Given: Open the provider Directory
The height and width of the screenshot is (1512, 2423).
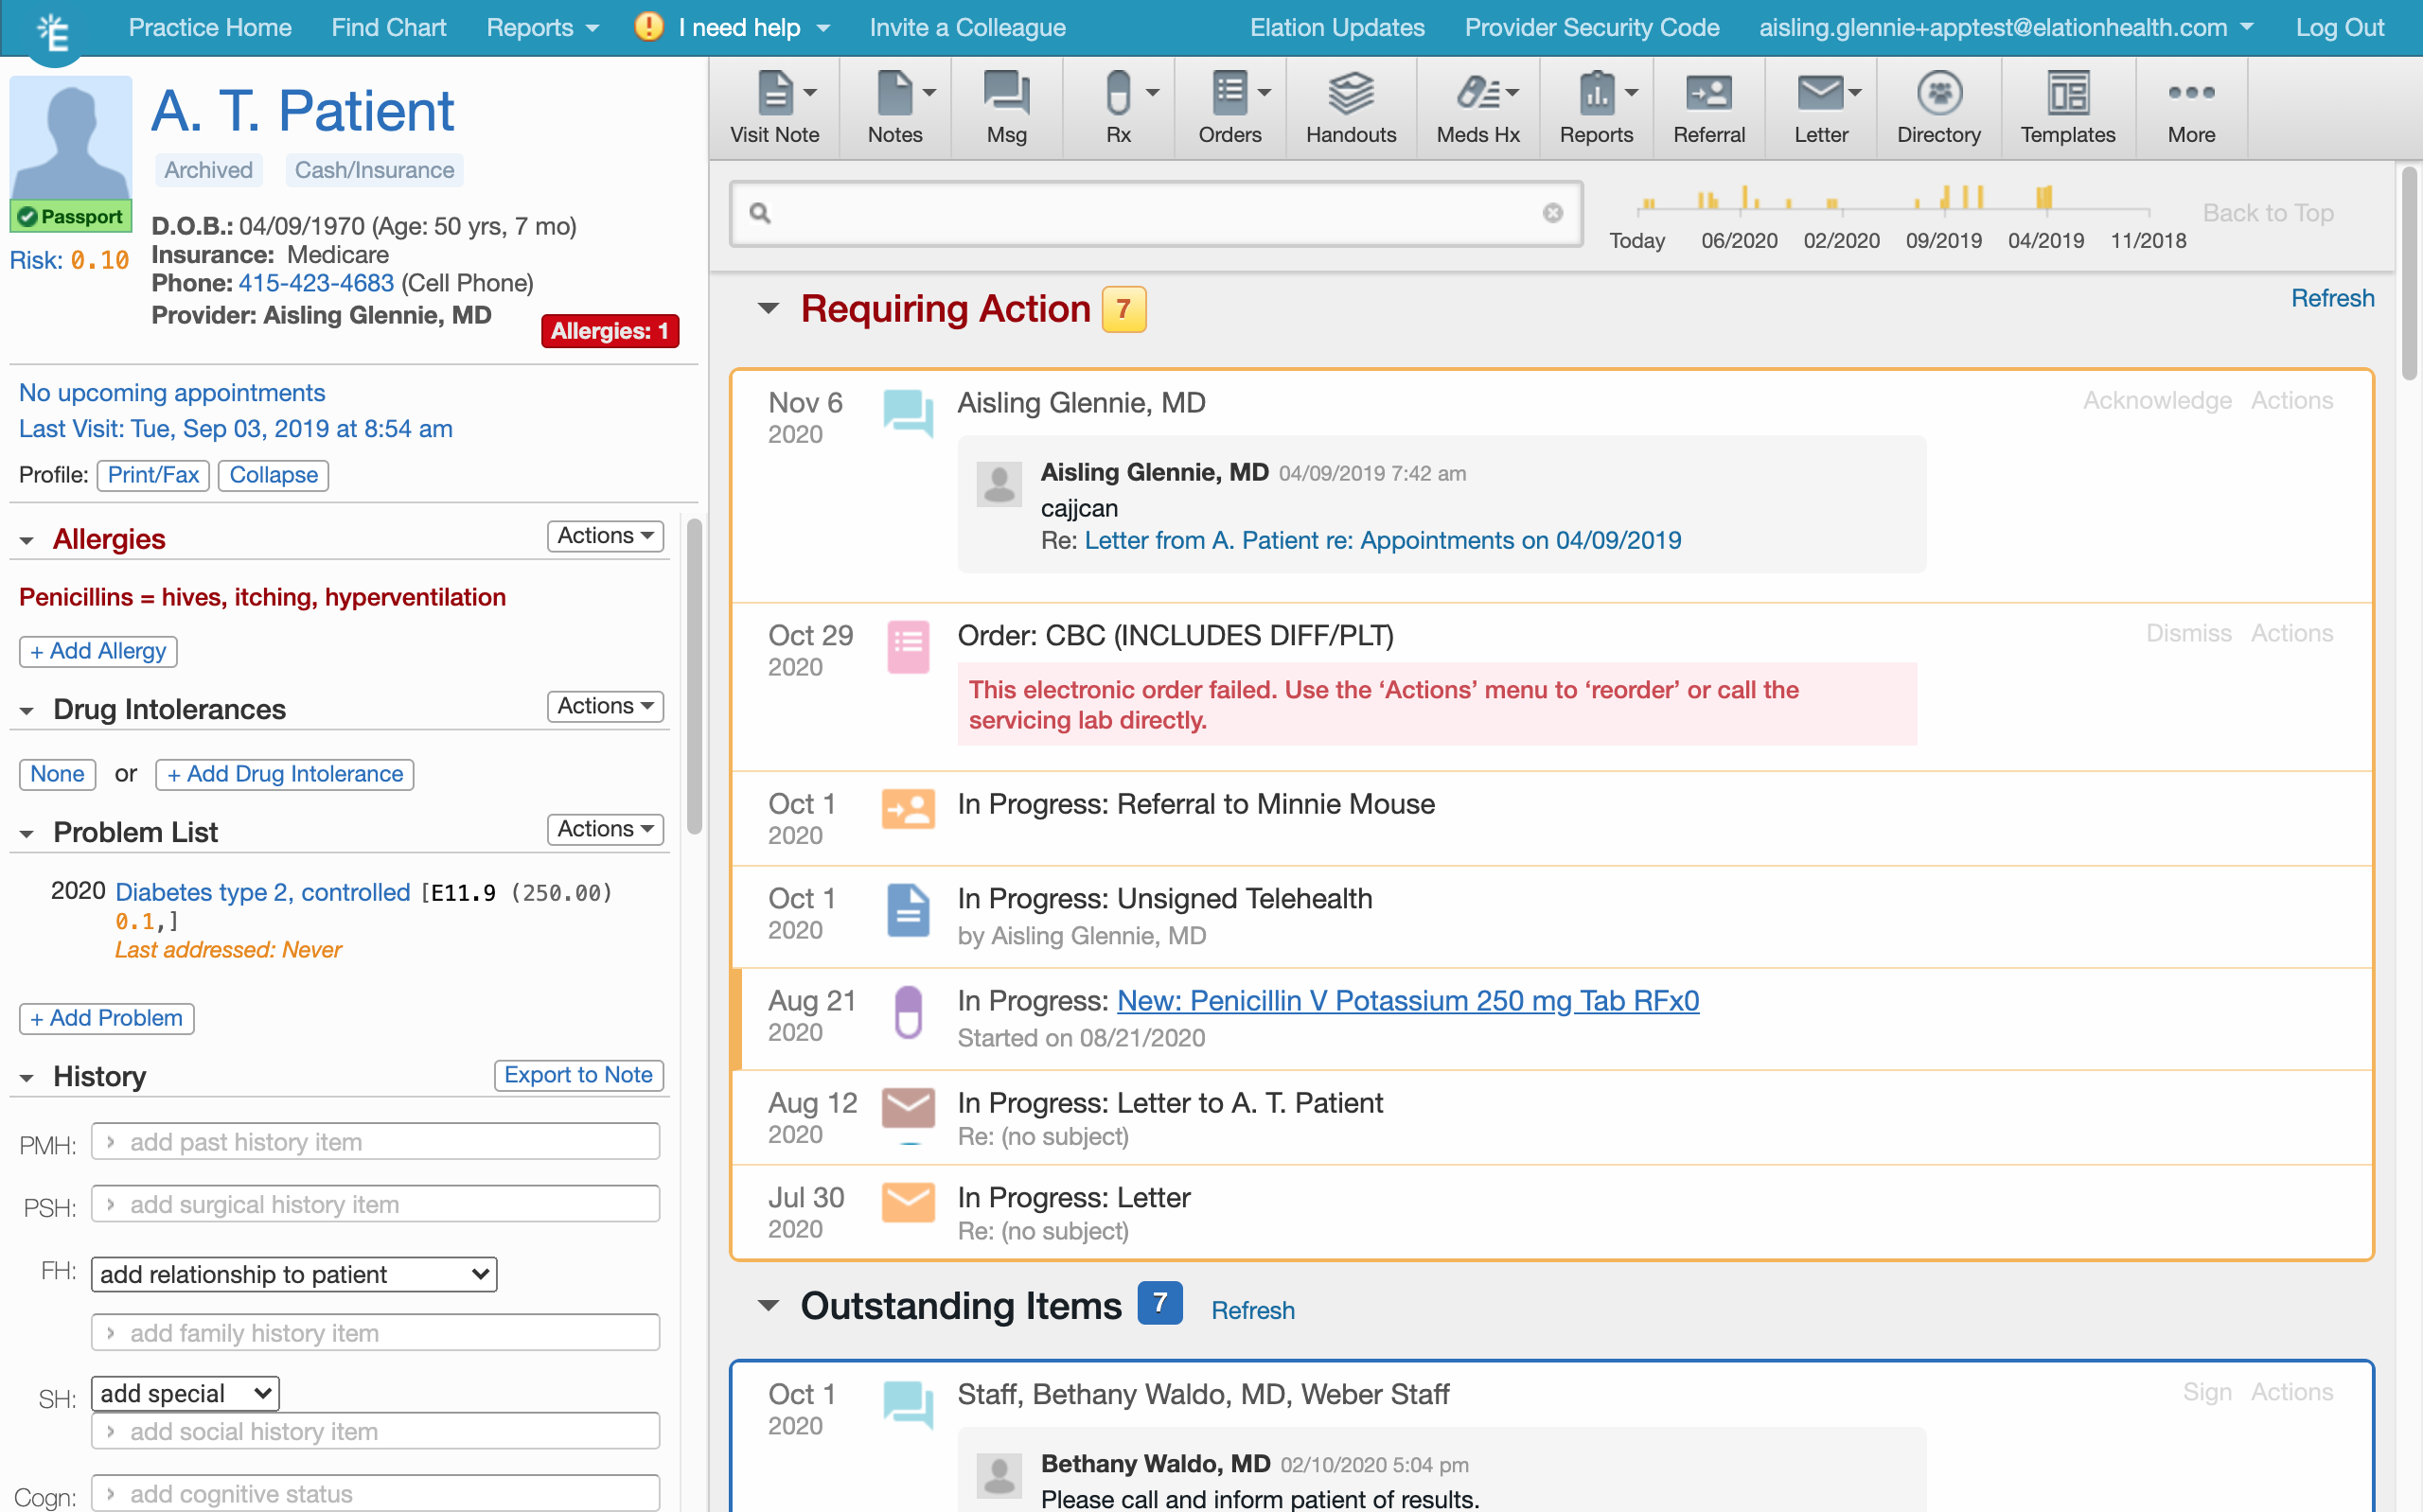Looking at the screenshot, I should pos(1938,107).
